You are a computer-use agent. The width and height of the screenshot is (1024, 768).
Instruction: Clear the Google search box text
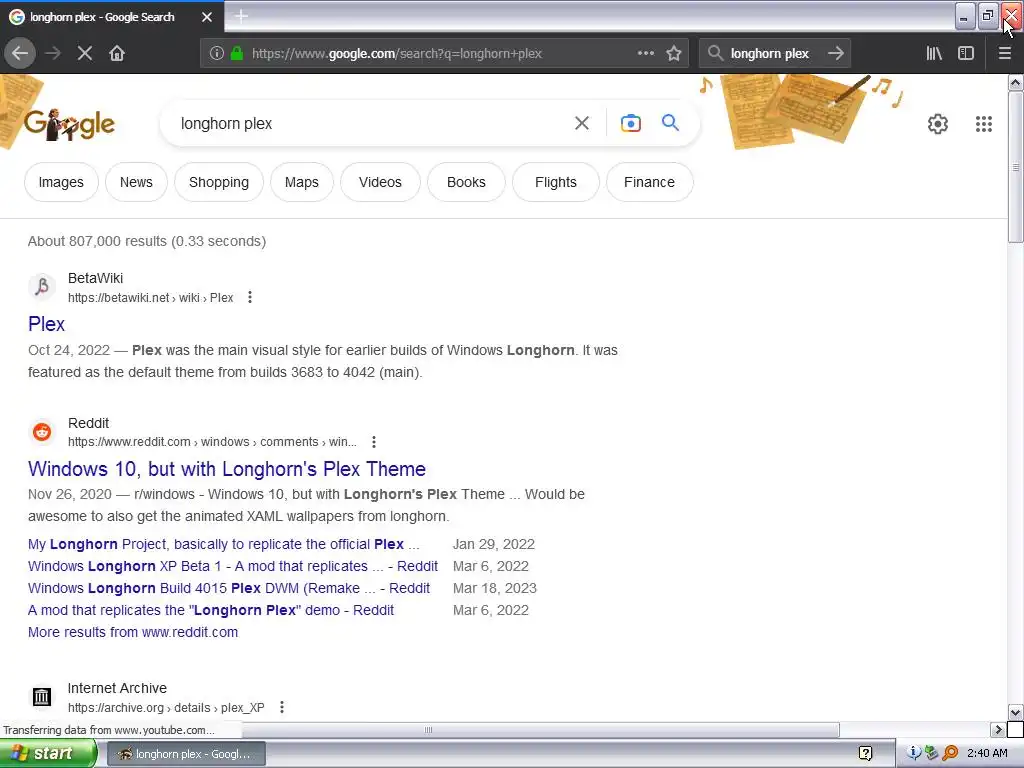point(582,123)
